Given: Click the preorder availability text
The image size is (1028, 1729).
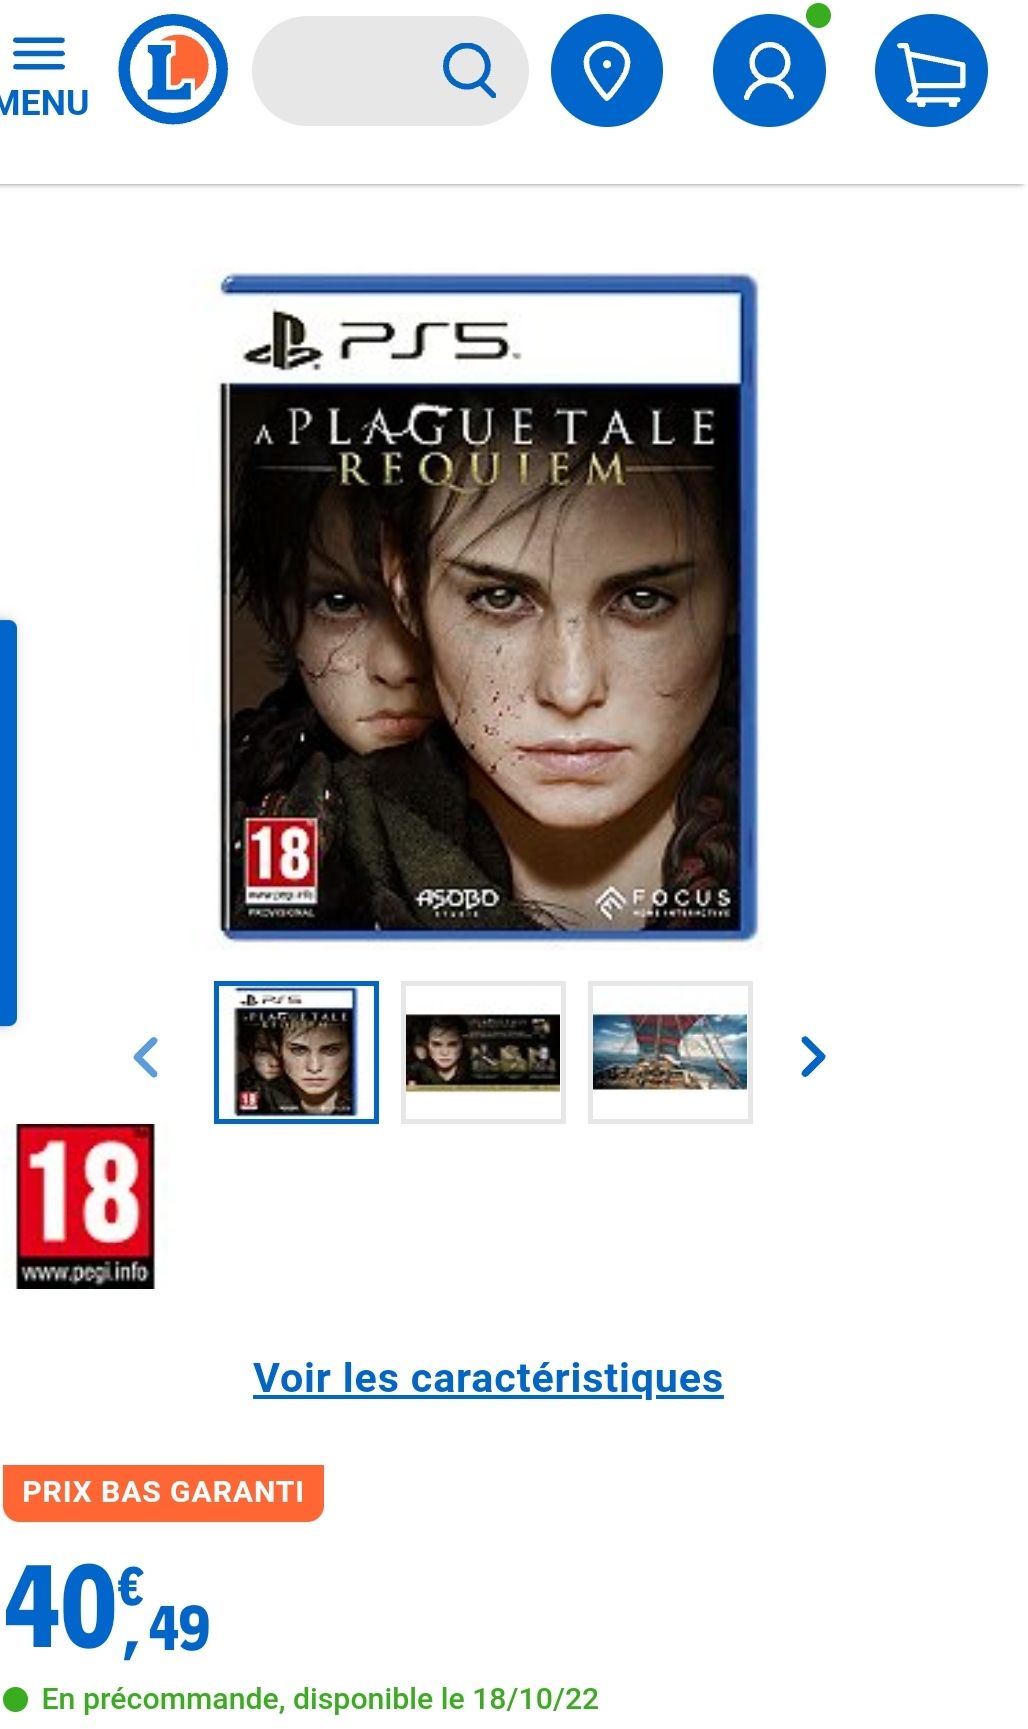Looking at the screenshot, I should (x=320, y=1699).
